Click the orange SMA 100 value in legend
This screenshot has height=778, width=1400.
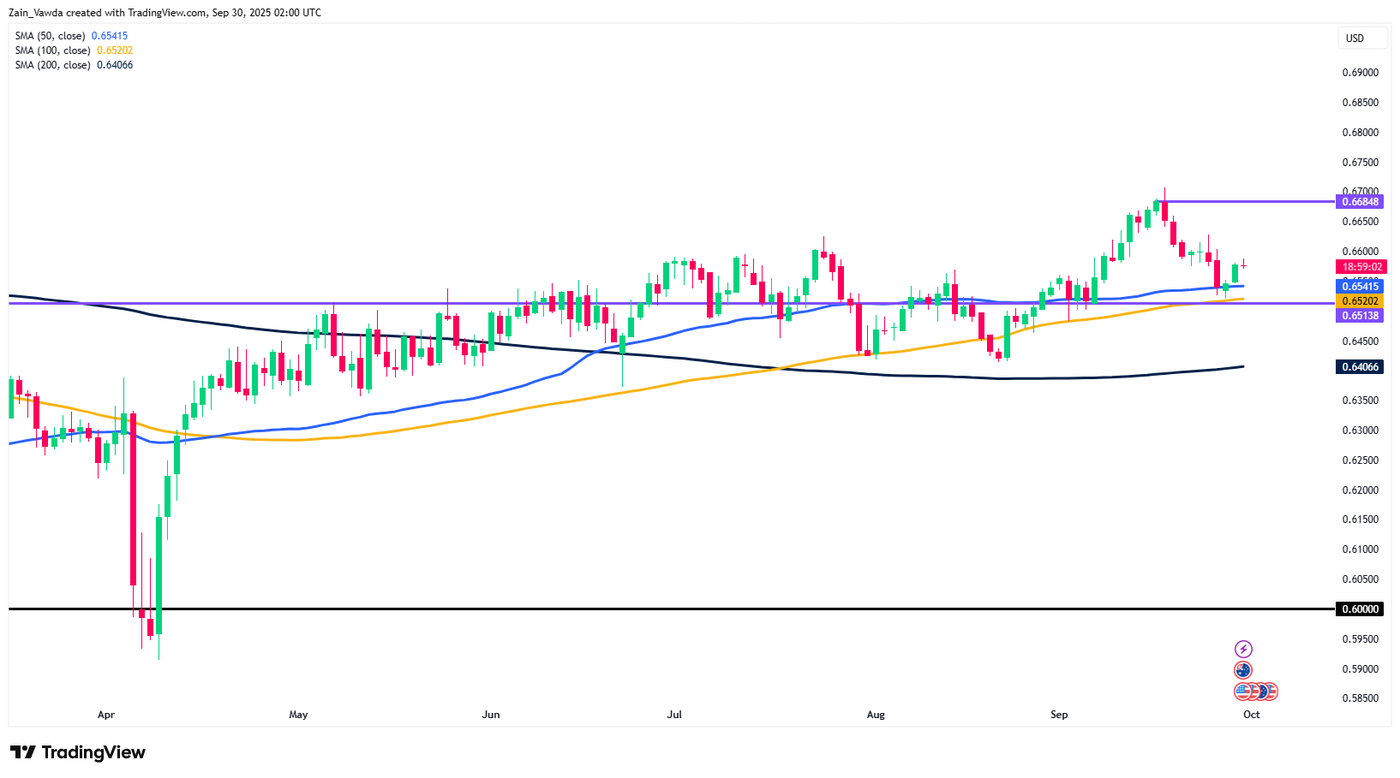(112, 49)
